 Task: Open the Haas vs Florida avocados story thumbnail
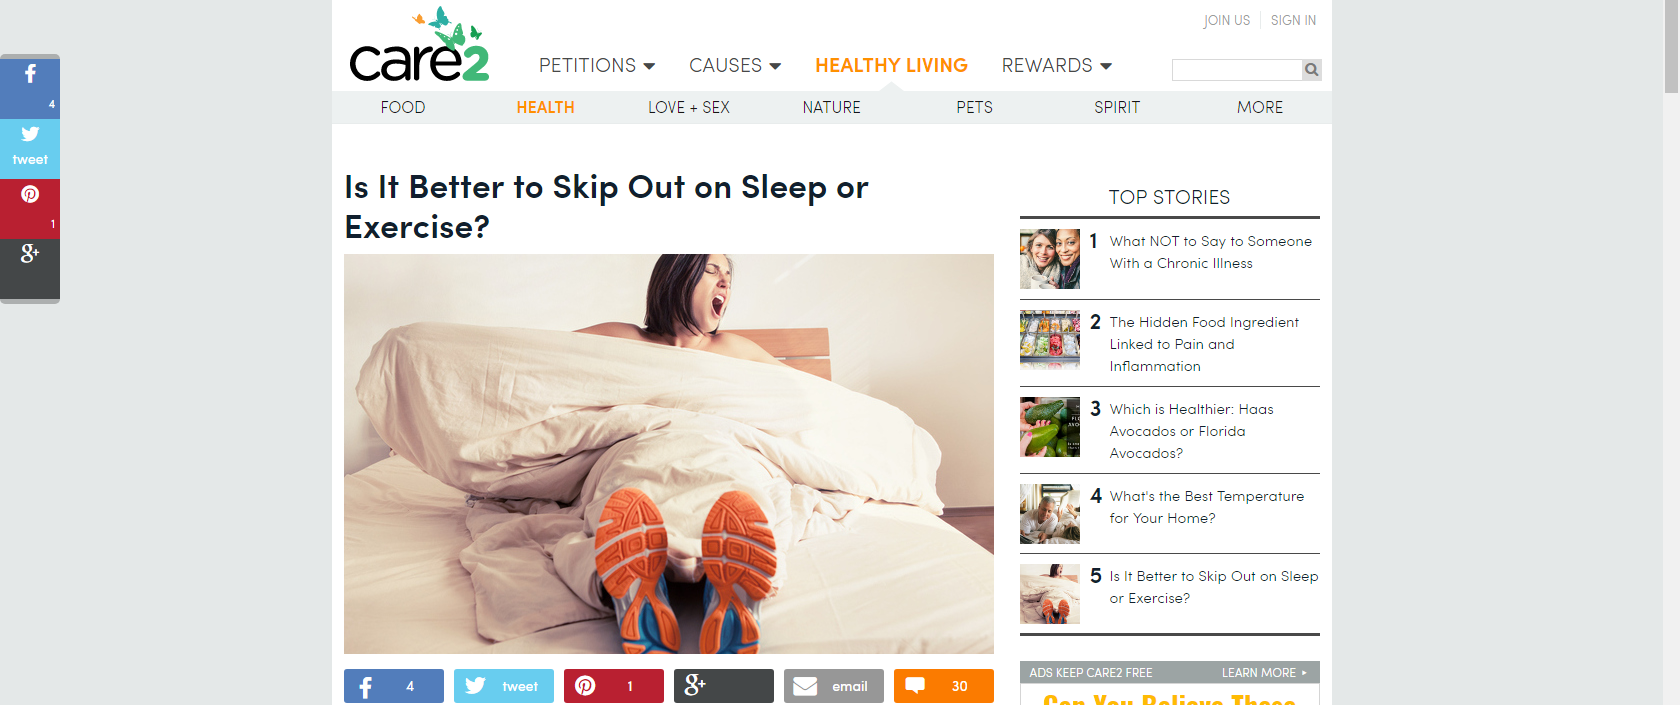(x=1050, y=427)
